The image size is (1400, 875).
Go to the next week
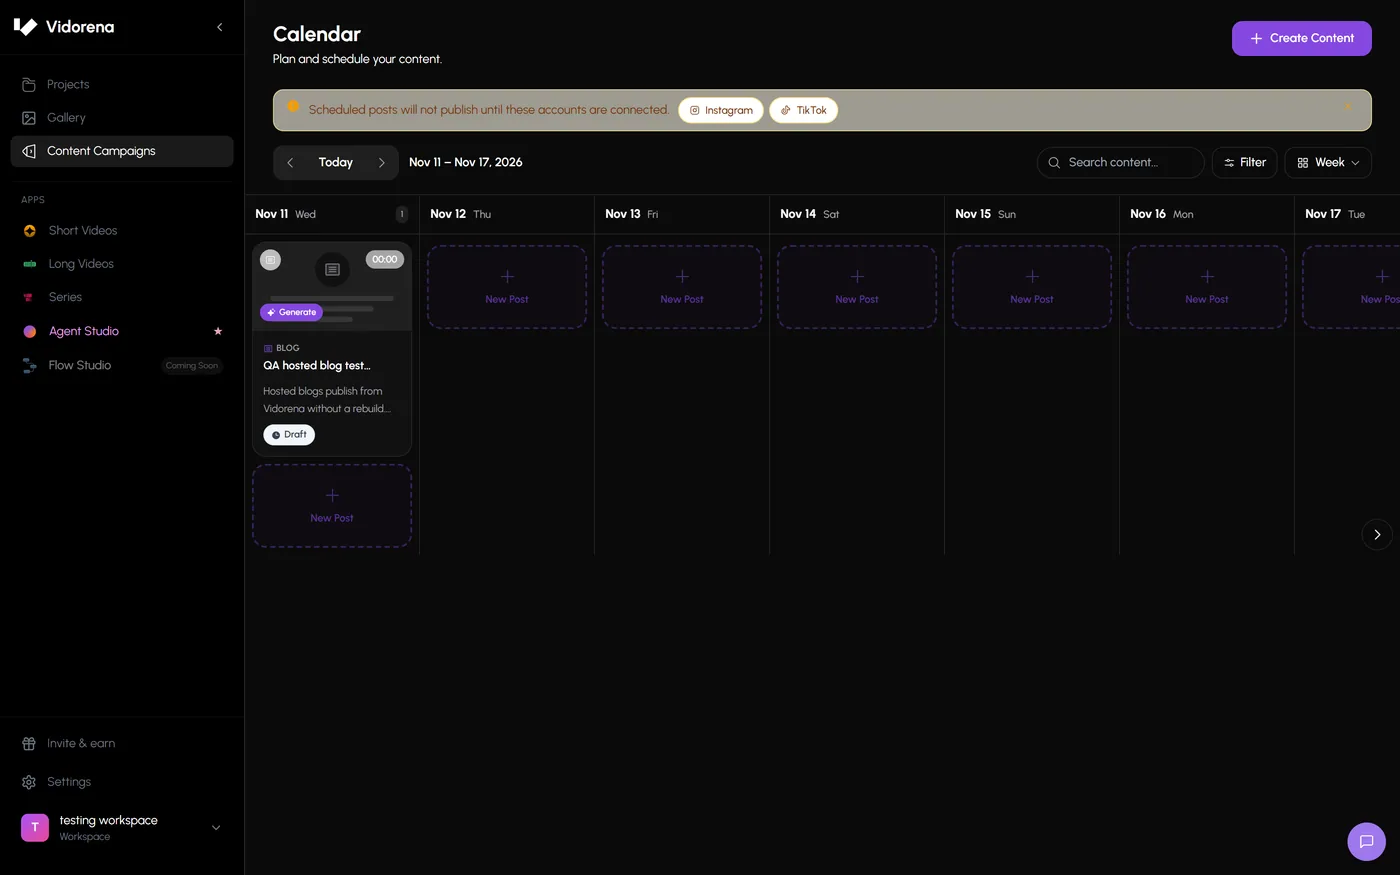tap(381, 162)
